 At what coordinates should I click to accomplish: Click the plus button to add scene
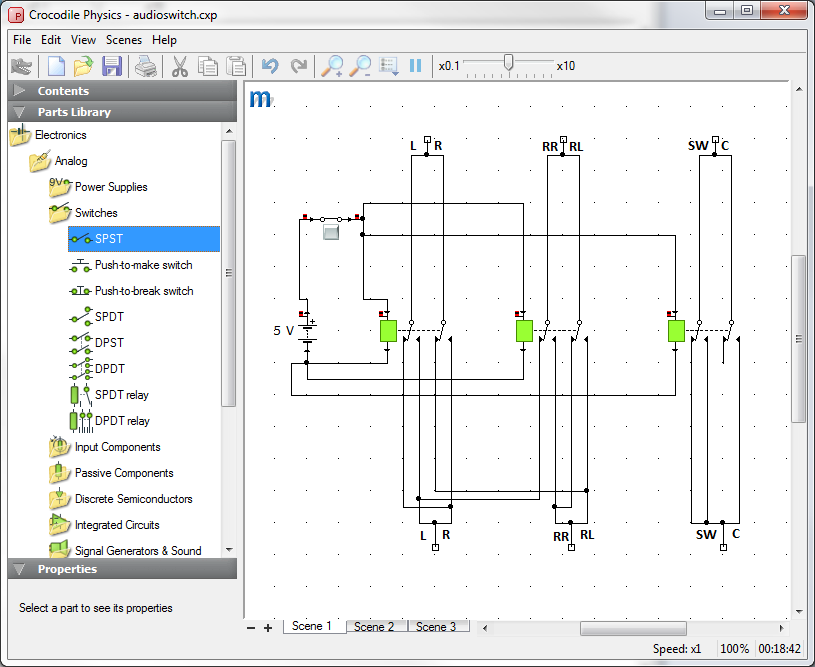(x=268, y=628)
